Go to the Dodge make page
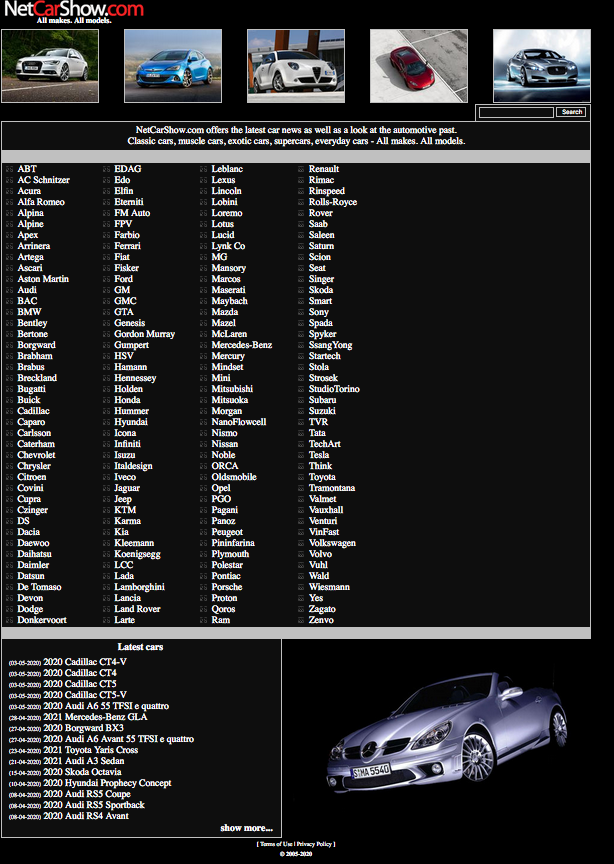The height and width of the screenshot is (864, 614). tap(30, 609)
